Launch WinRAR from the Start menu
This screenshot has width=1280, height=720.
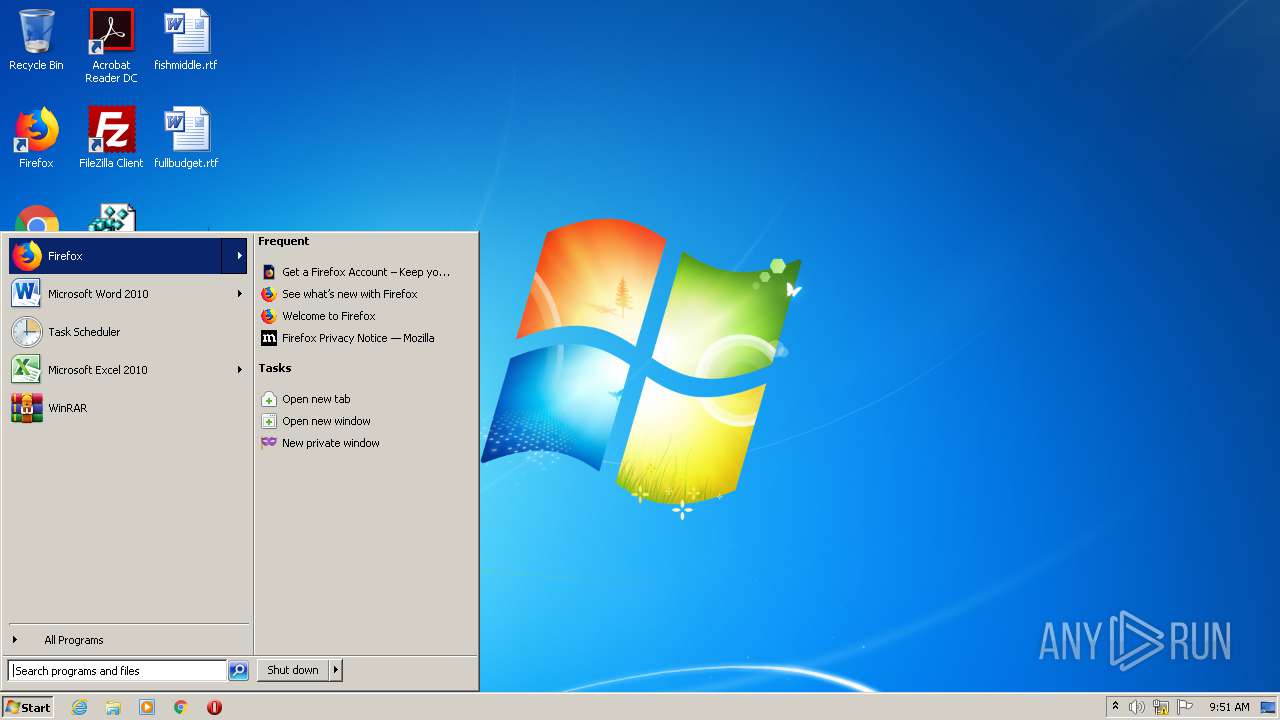click(x=128, y=408)
